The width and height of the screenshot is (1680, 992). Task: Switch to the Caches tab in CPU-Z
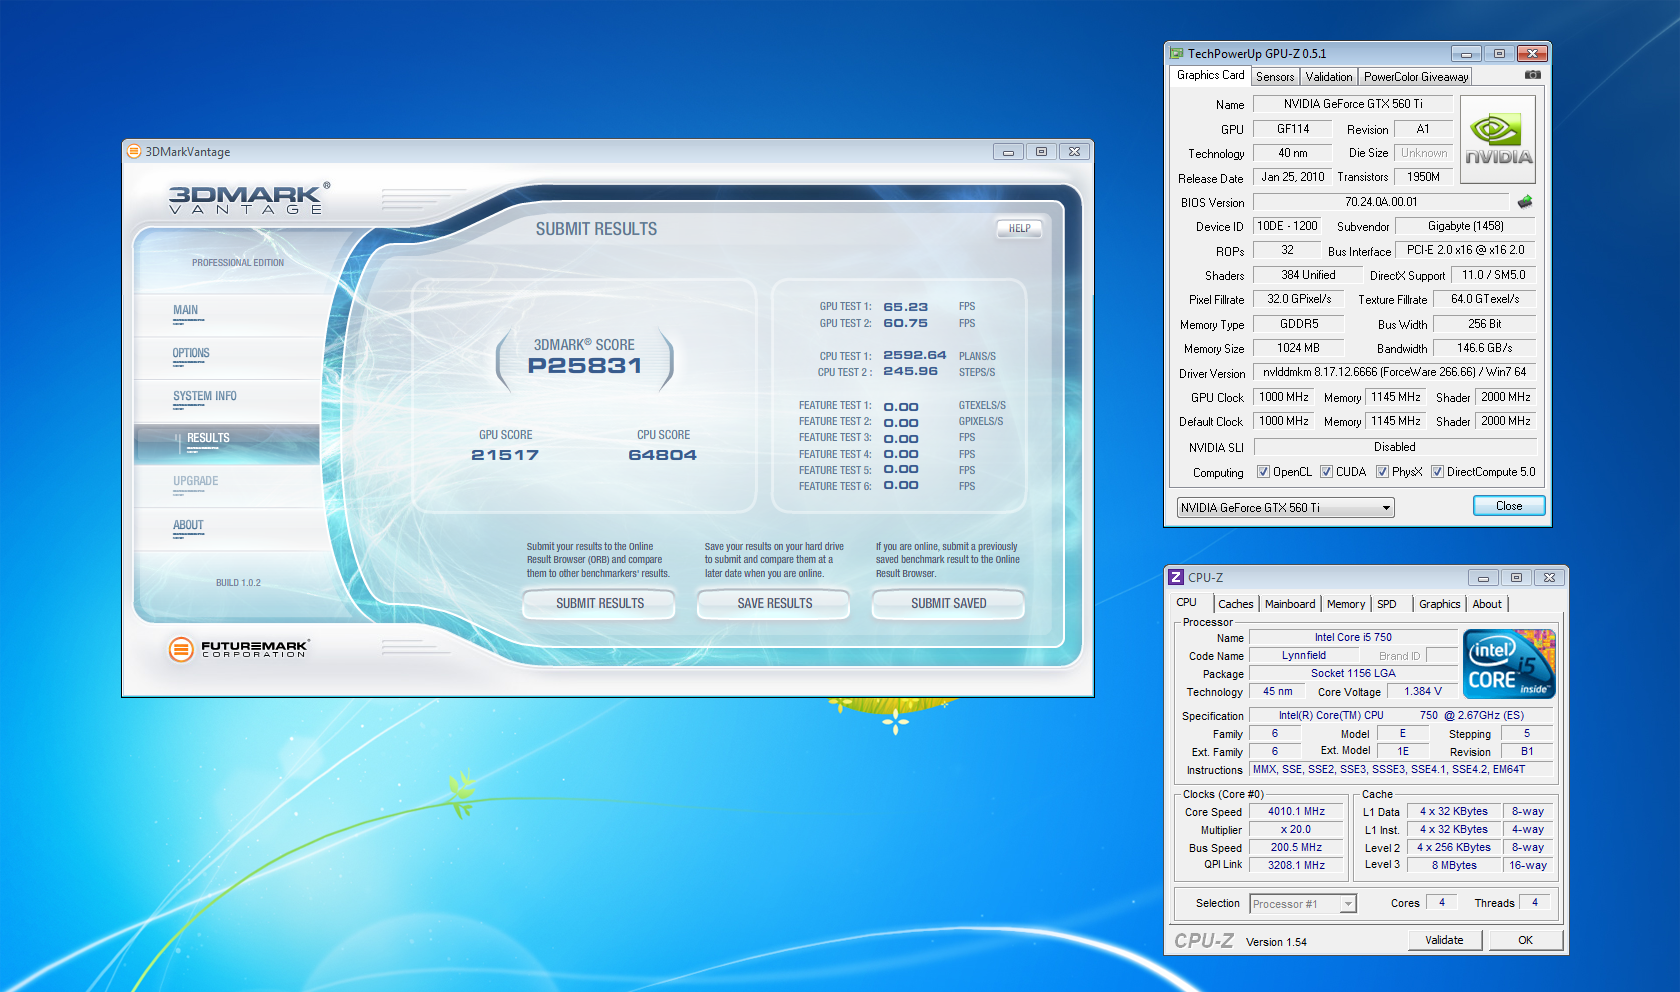point(1235,604)
